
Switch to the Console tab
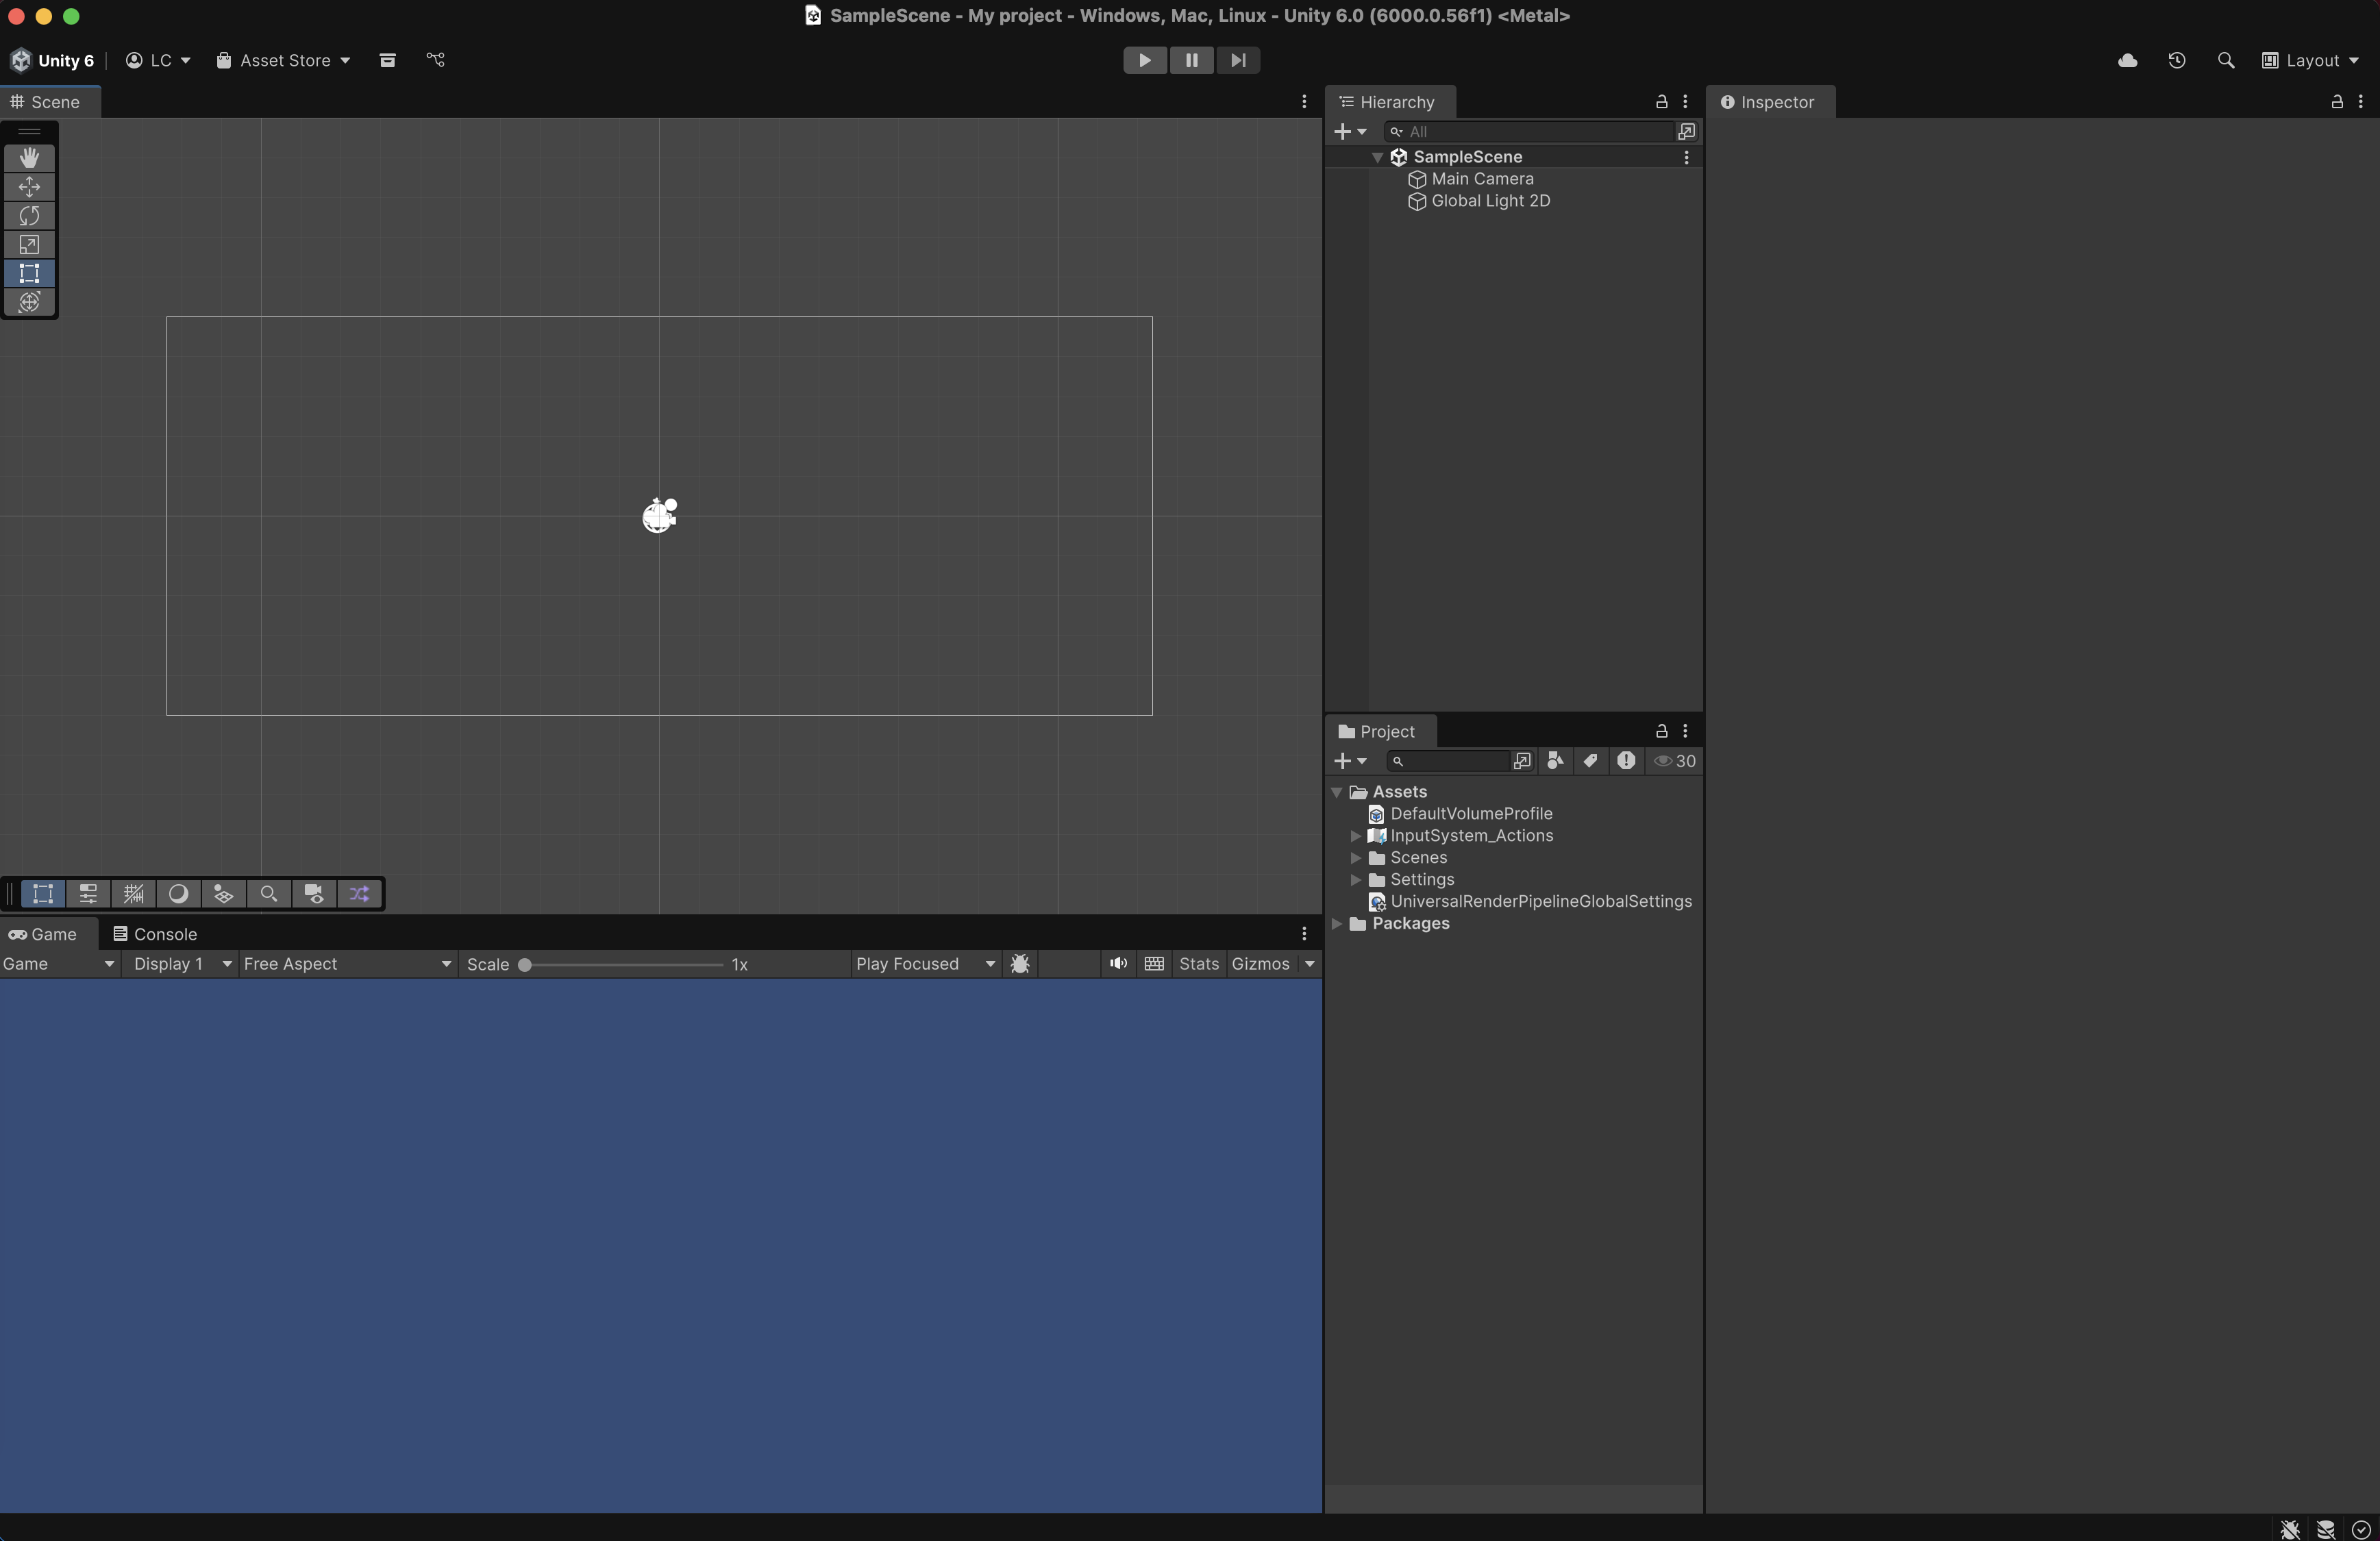click(x=155, y=933)
